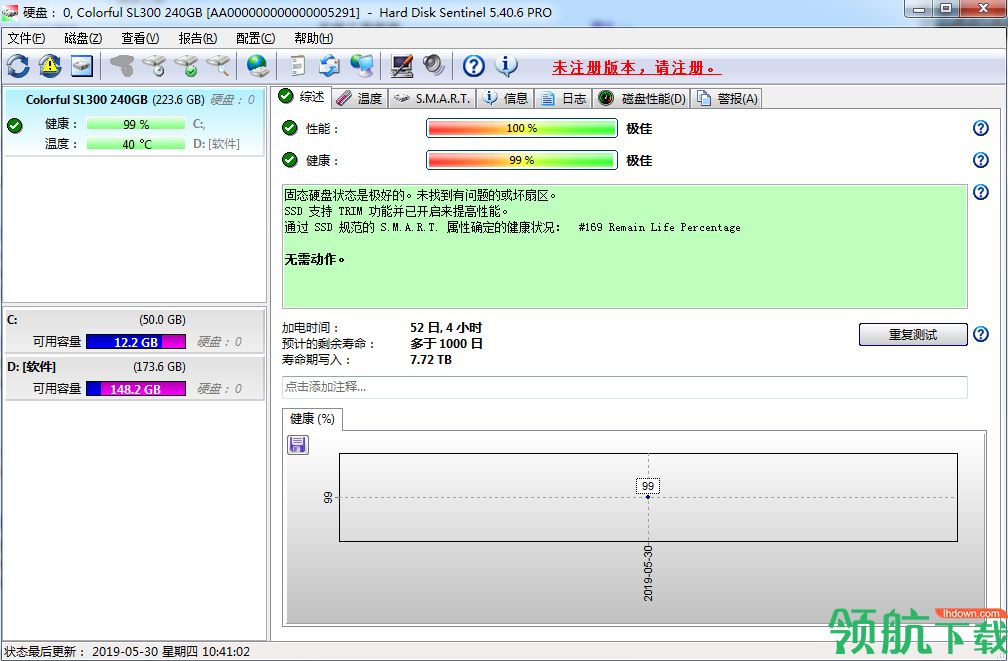Click green check icon in left disk panel
The height and width of the screenshot is (661, 1008).
(15, 125)
